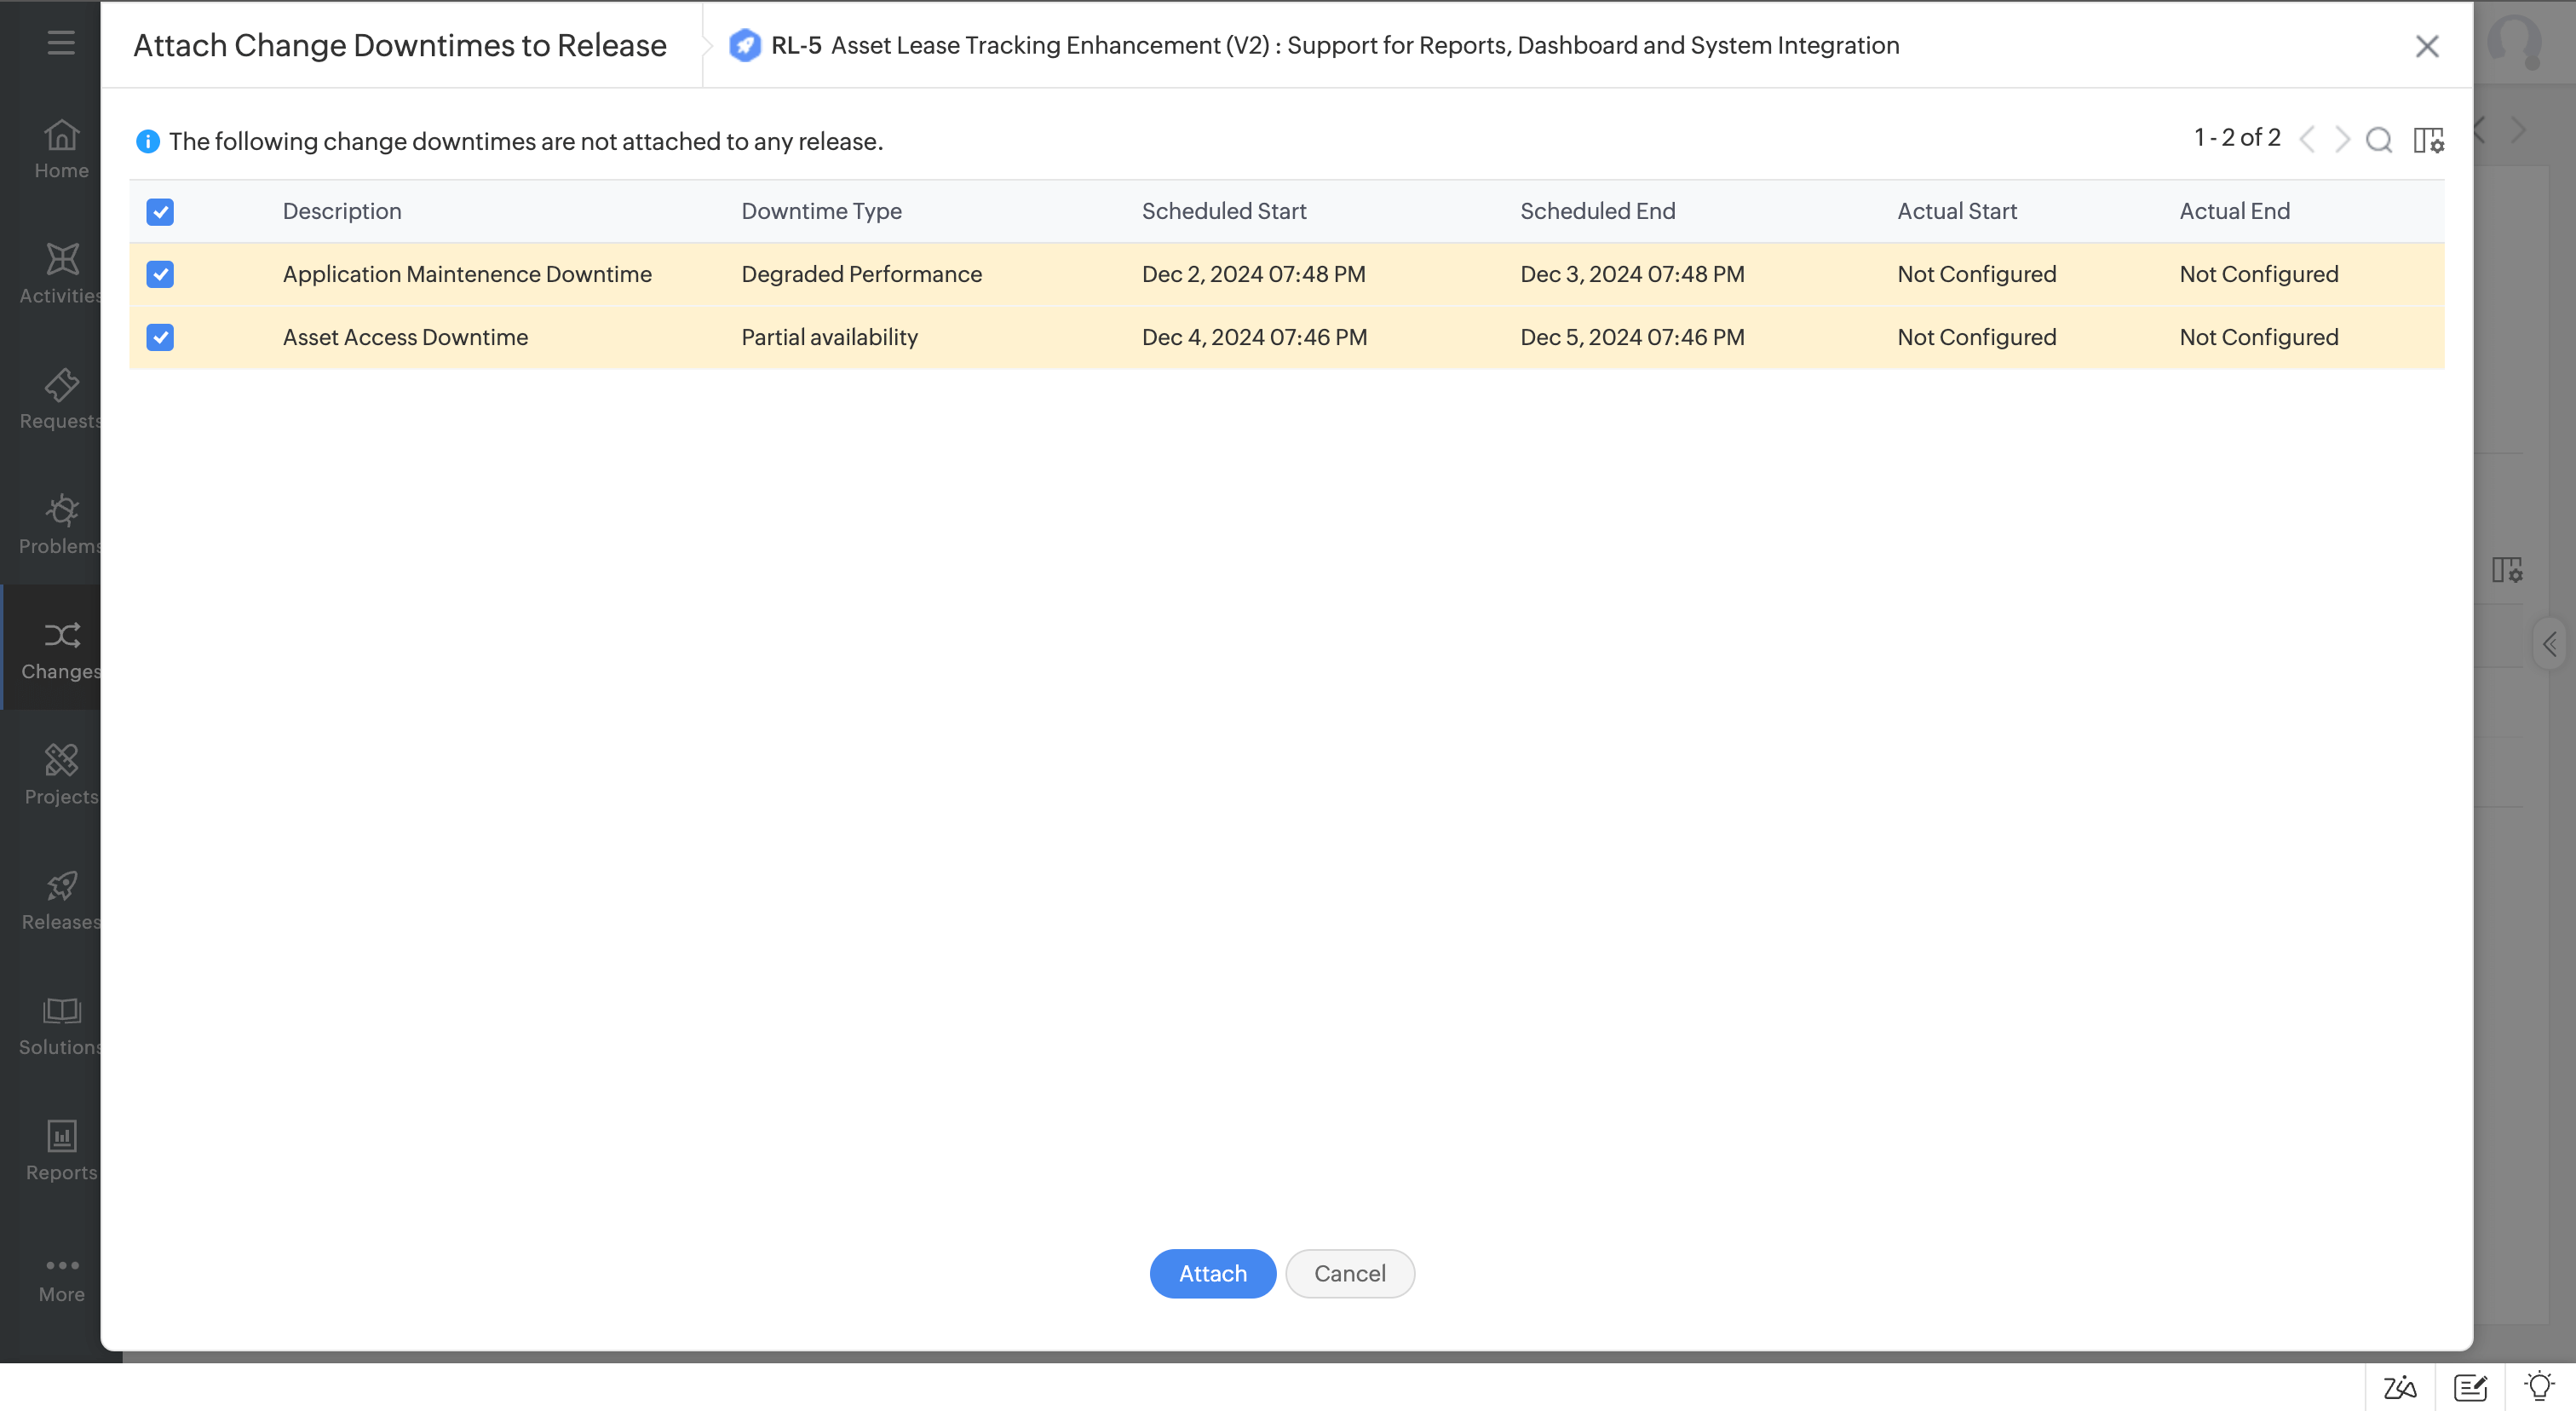Click the info icon beside the message
The height and width of the screenshot is (1411, 2576).
tap(147, 141)
